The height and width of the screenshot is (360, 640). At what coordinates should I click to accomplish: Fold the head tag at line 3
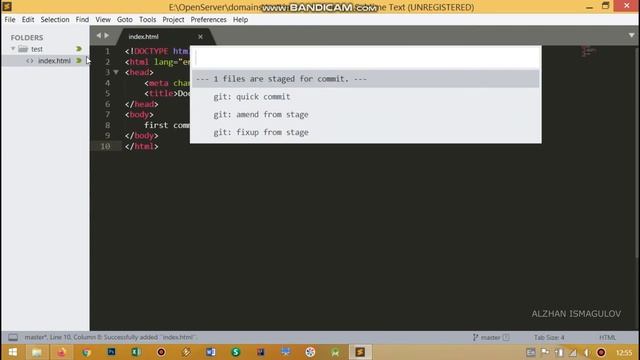point(116,72)
